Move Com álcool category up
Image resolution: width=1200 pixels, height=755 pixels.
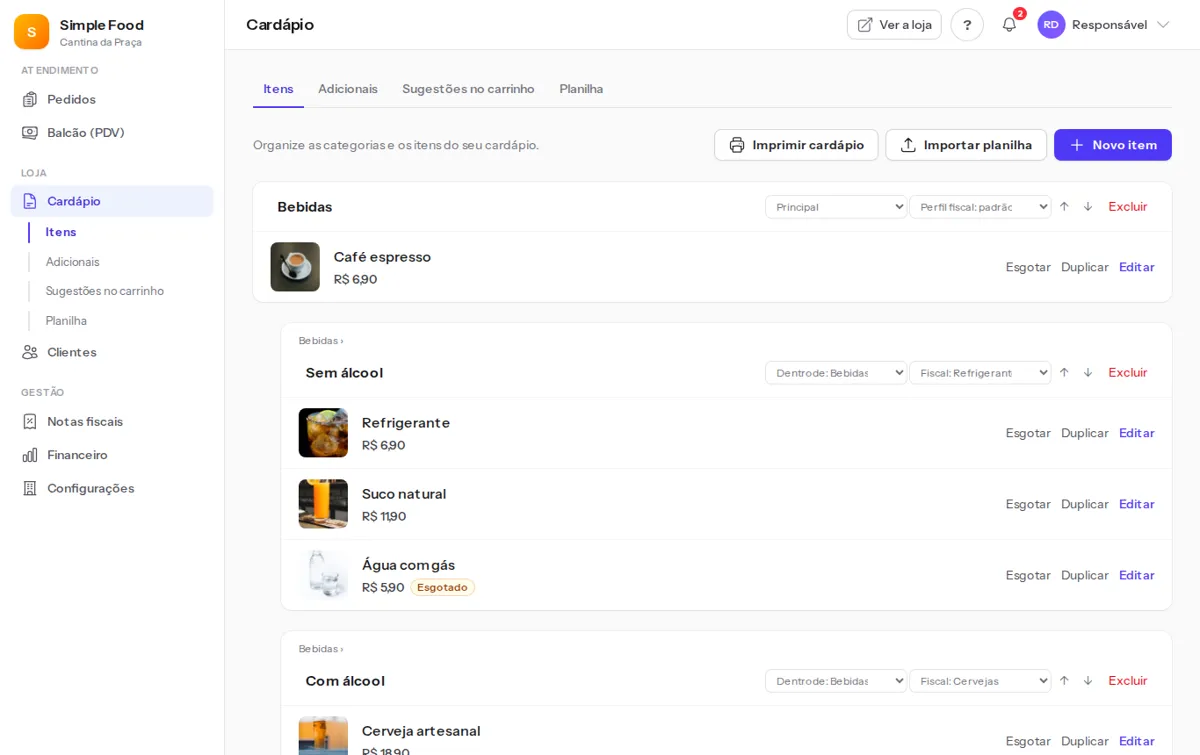tap(1064, 681)
